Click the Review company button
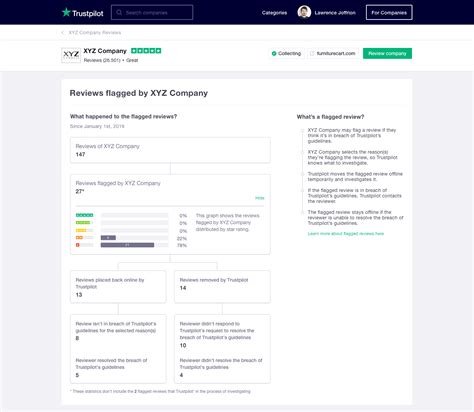Image resolution: width=474 pixels, height=412 pixels. pos(387,53)
